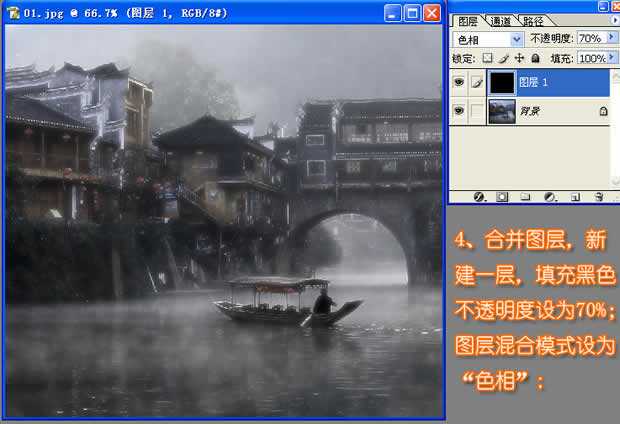Toggle lock position cross-arrow icon
620x424 pixels.
[519, 59]
